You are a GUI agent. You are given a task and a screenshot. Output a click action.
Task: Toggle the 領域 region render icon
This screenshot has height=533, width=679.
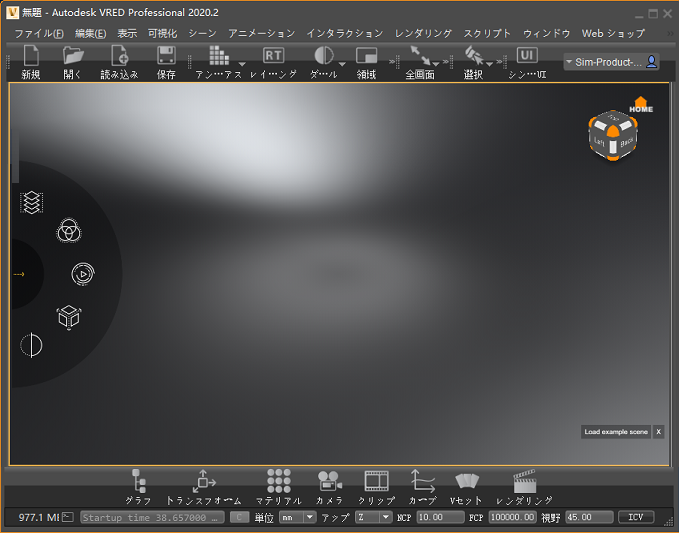(366, 55)
